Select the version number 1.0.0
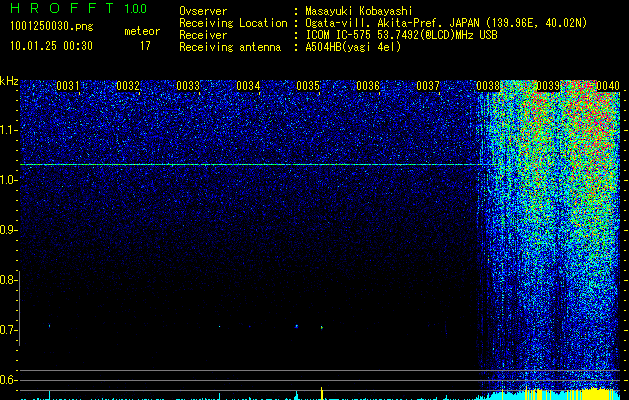 pyautogui.click(x=135, y=9)
